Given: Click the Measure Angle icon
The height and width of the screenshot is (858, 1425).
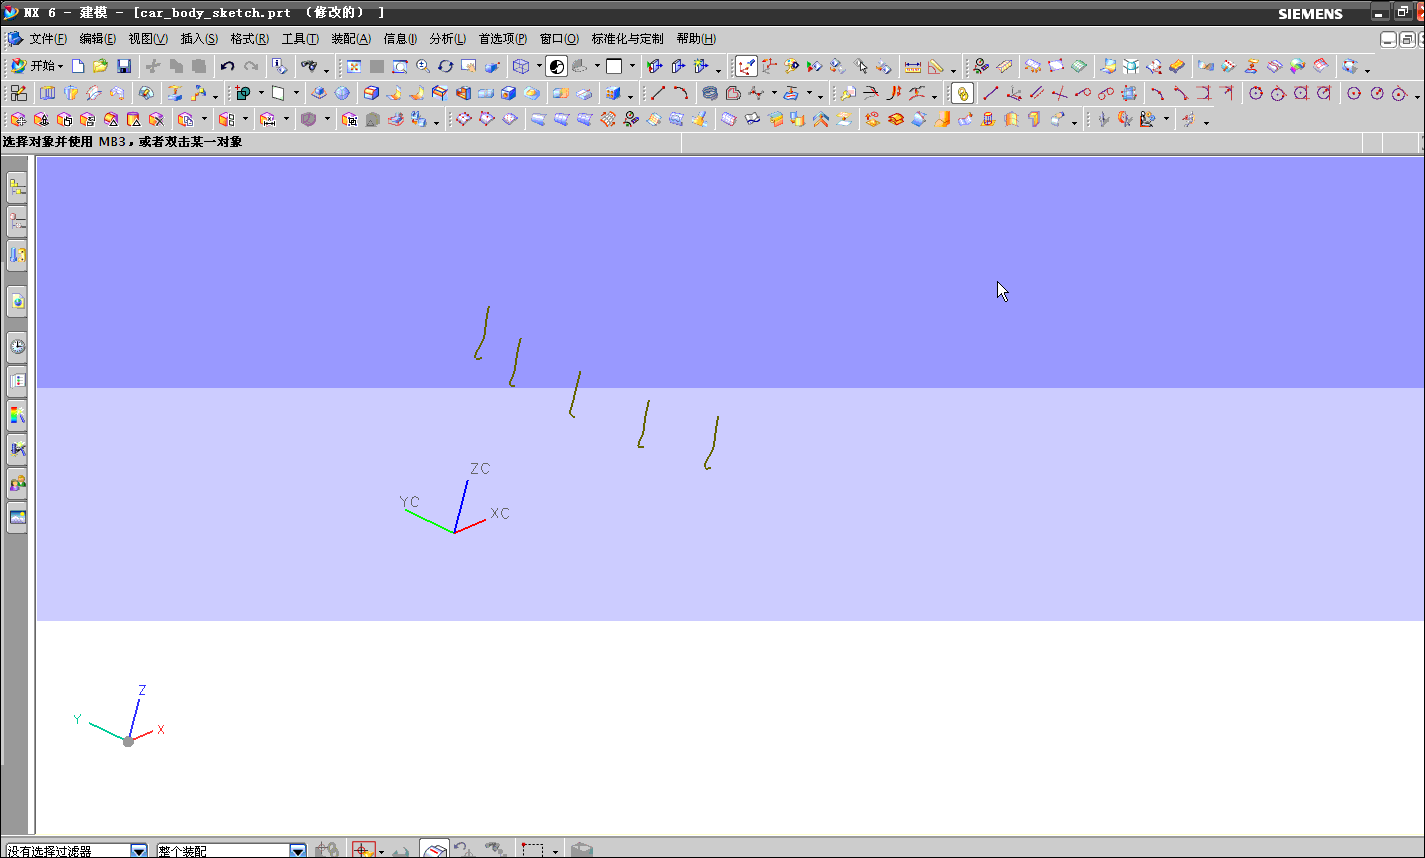Looking at the screenshot, I should [936, 66].
